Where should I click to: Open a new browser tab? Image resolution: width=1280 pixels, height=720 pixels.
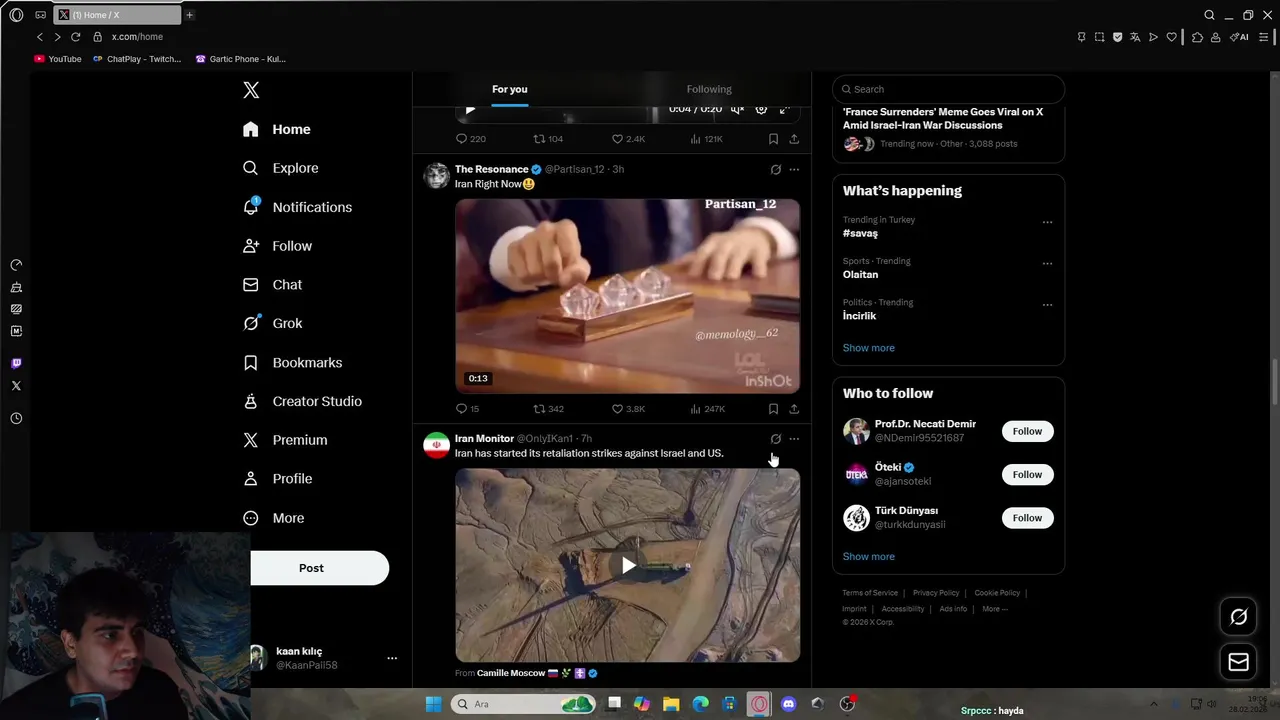pyautogui.click(x=189, y=15)
